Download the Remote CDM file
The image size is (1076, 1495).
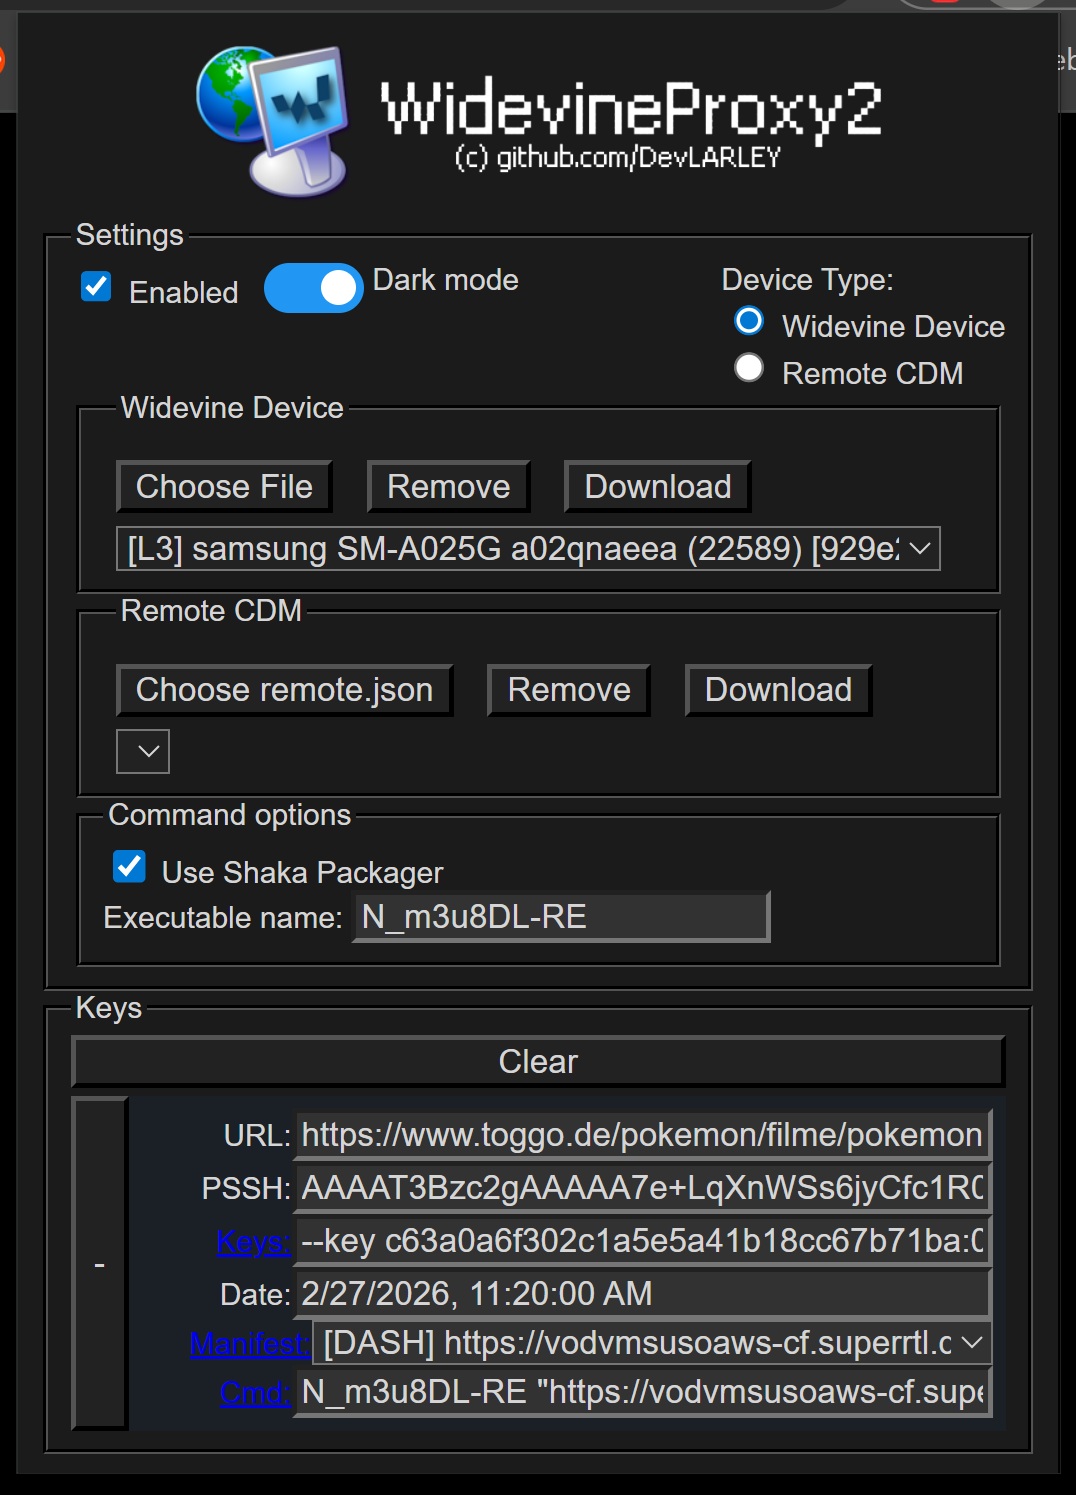(778, 690)
